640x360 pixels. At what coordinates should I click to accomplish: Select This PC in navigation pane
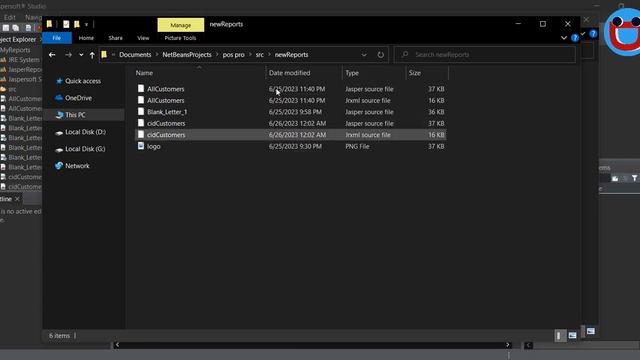tap(76, 115)
